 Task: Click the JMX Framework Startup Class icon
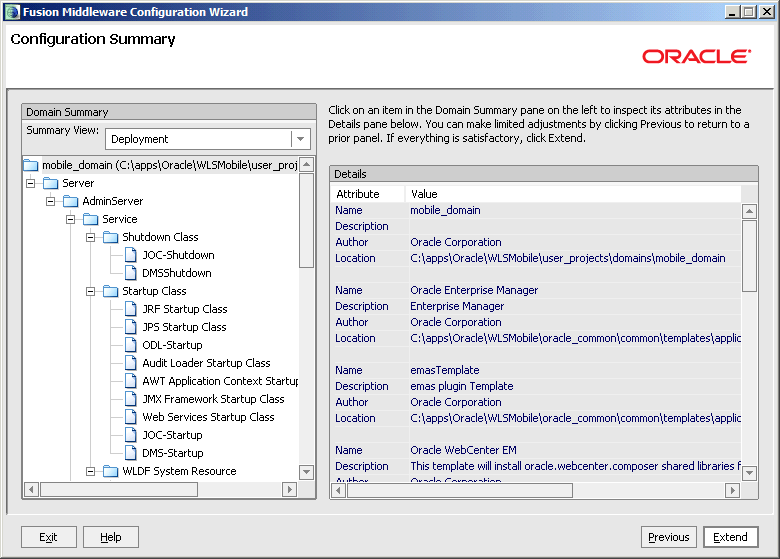131,399
